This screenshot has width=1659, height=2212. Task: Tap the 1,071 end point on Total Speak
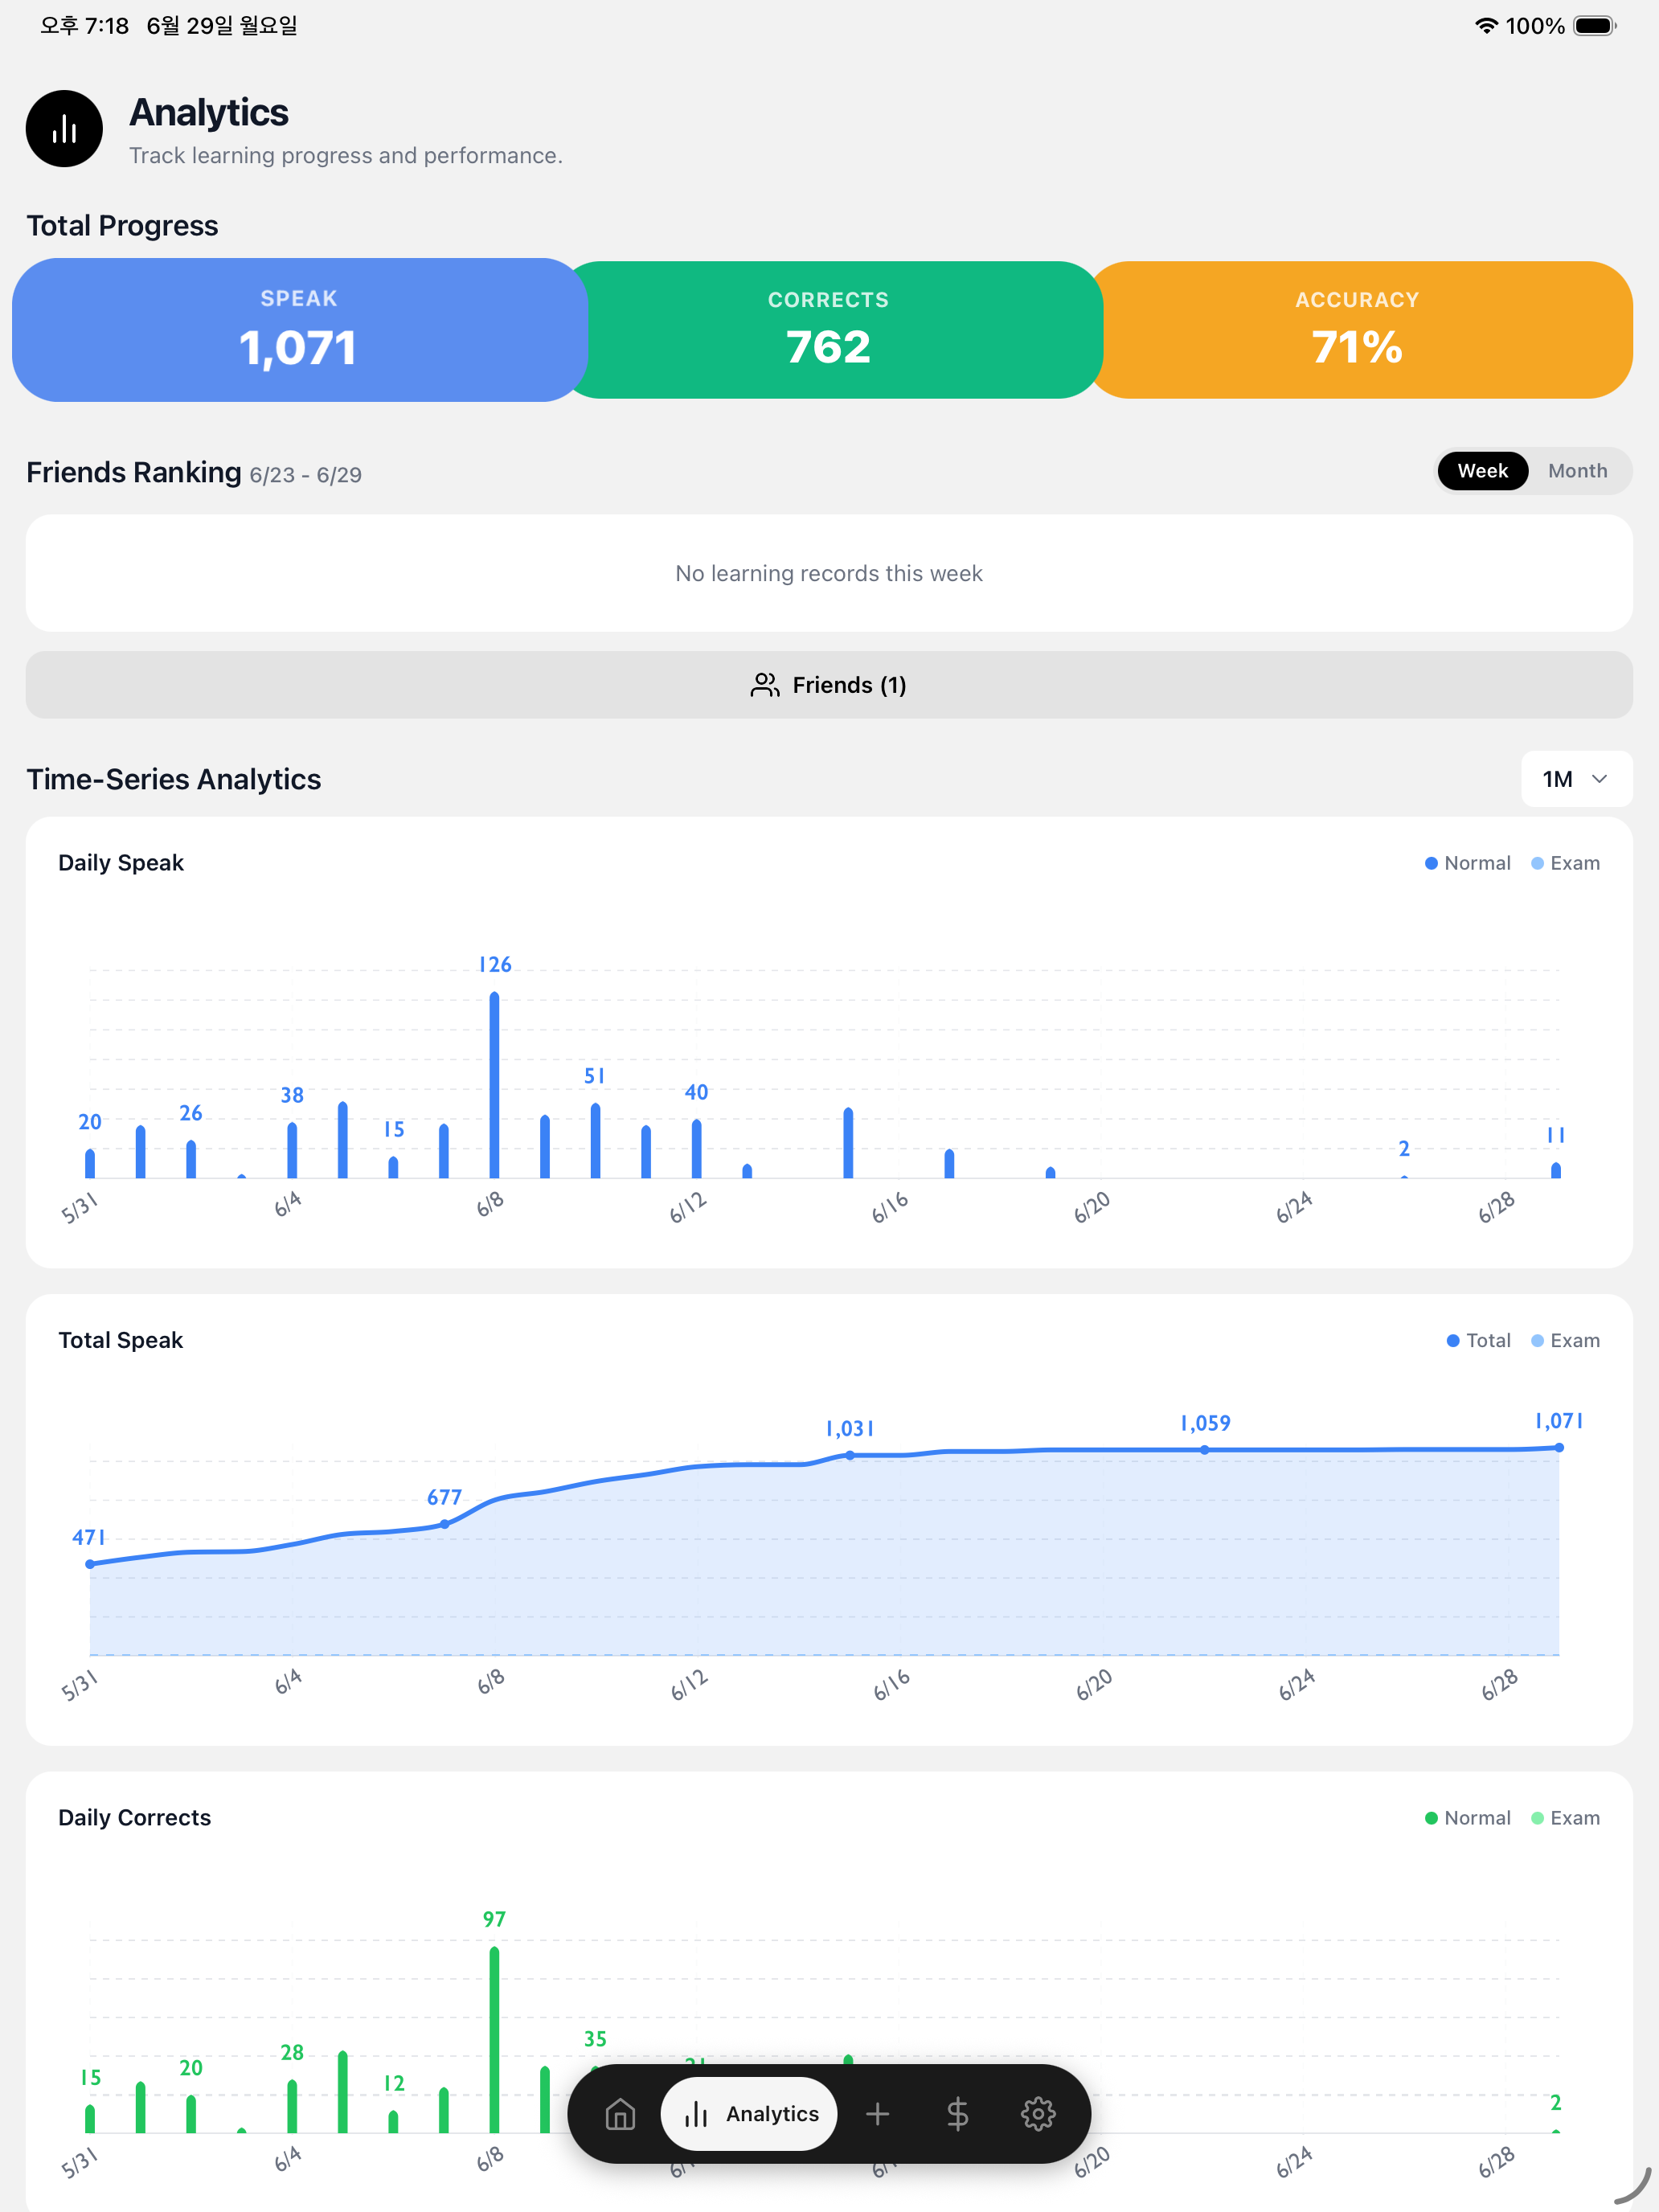click(1558, 1448)
